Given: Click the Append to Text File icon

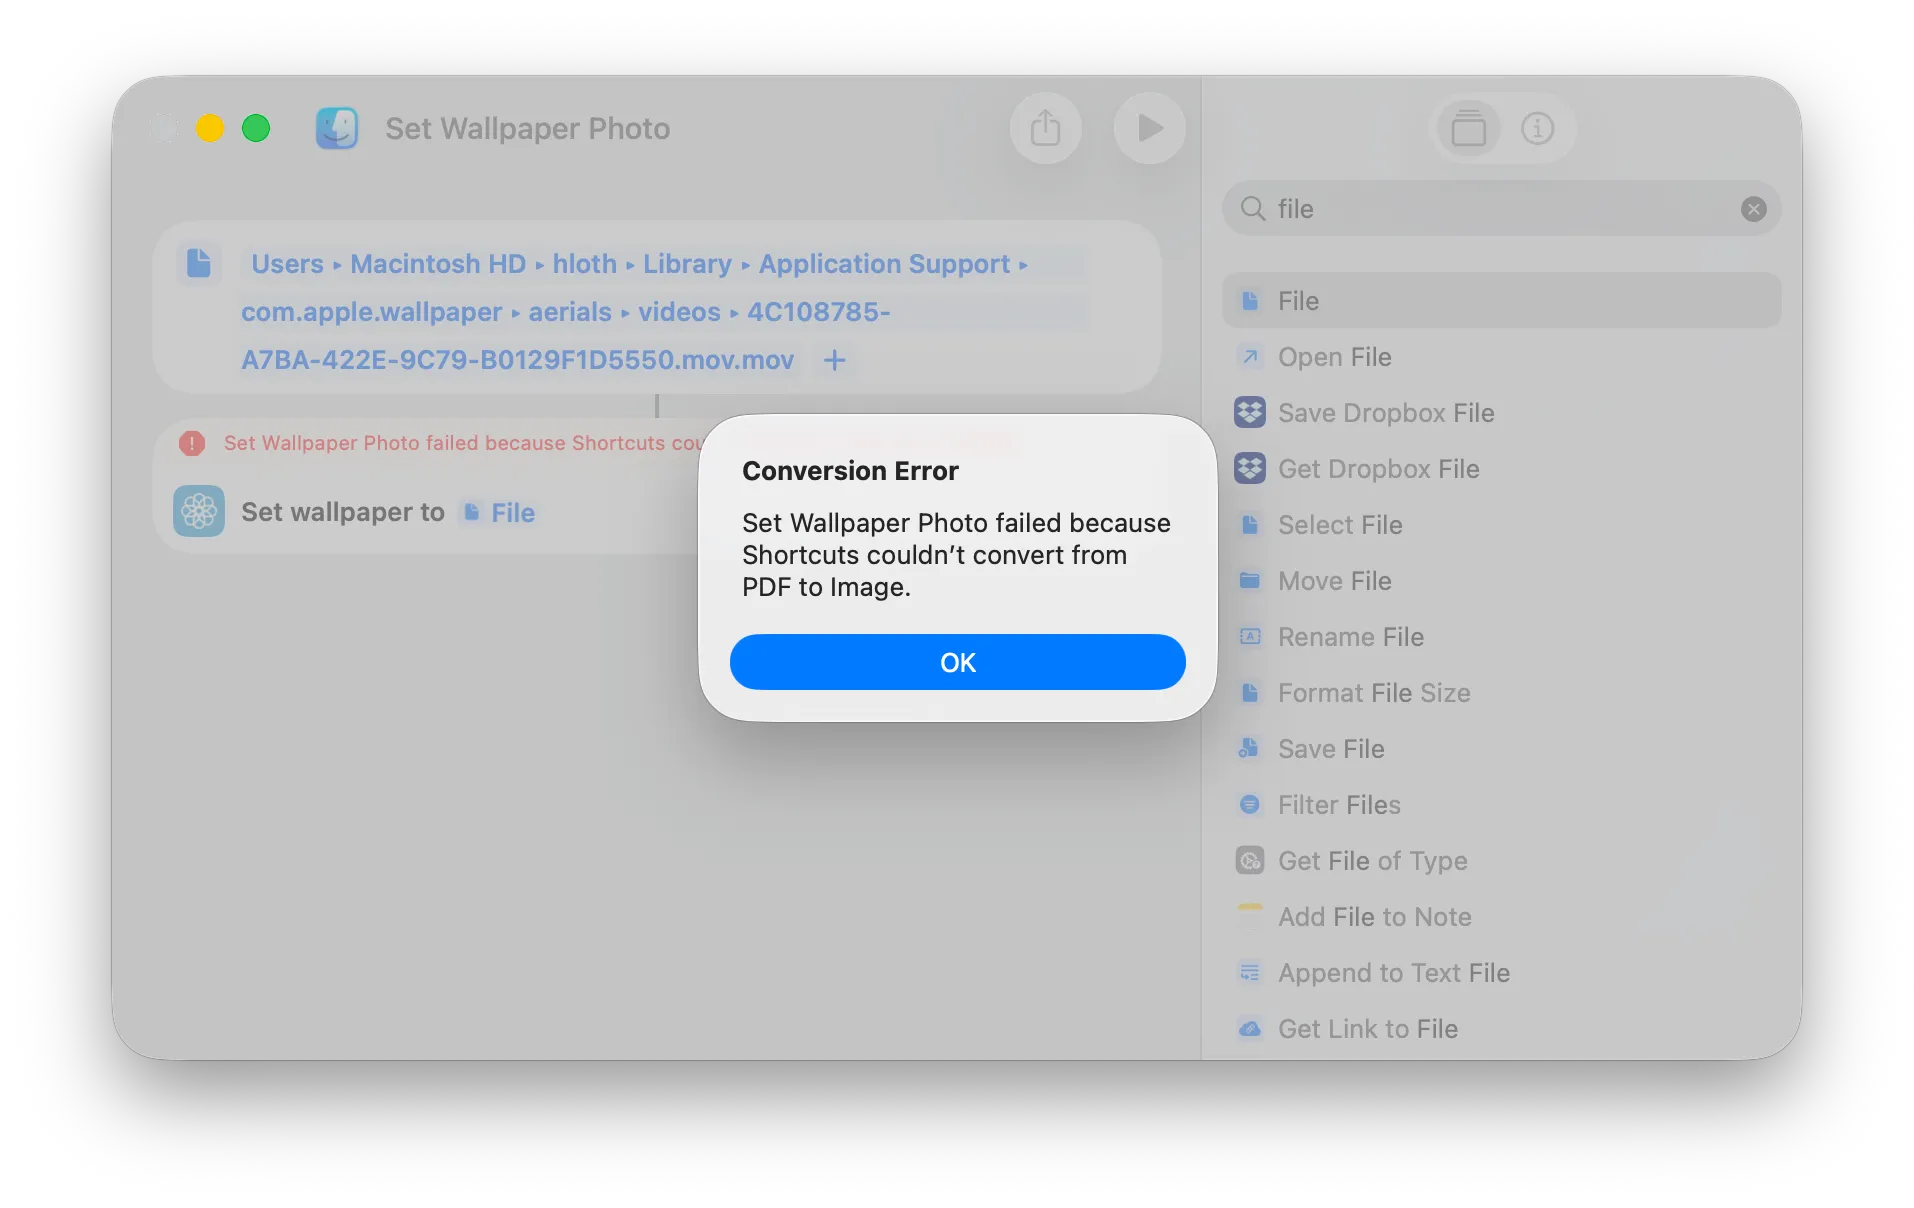Looking at the screenshot, I should tap(1249, 973).
